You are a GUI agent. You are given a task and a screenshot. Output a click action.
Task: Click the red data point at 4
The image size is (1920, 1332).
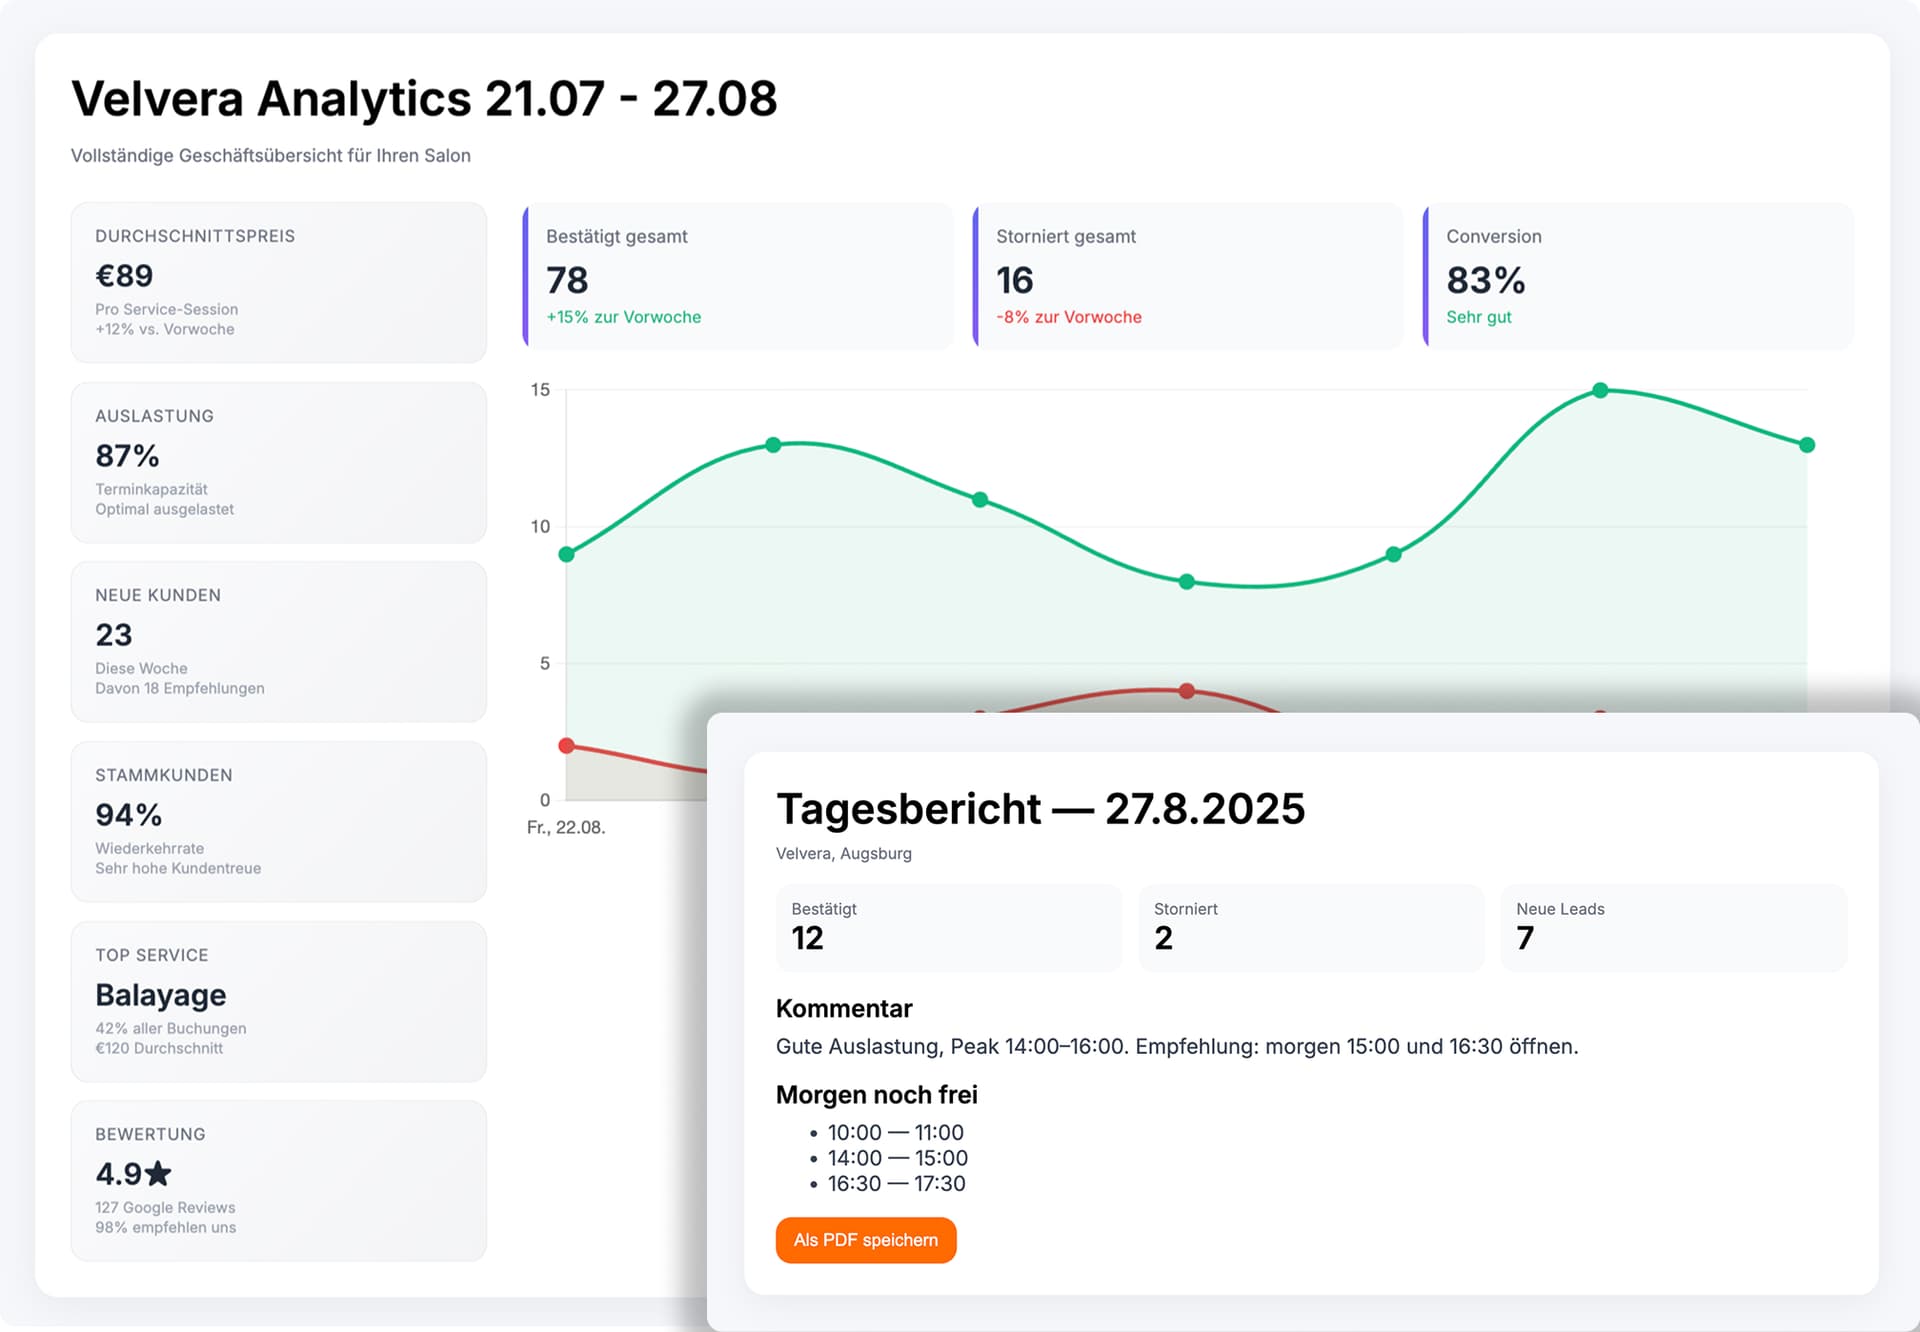[1186, 691]
